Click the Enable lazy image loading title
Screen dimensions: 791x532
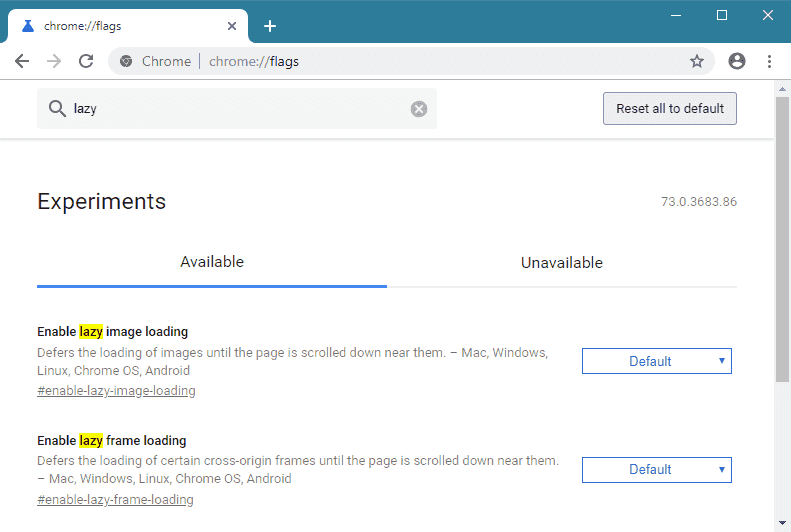tap(112, 331)
